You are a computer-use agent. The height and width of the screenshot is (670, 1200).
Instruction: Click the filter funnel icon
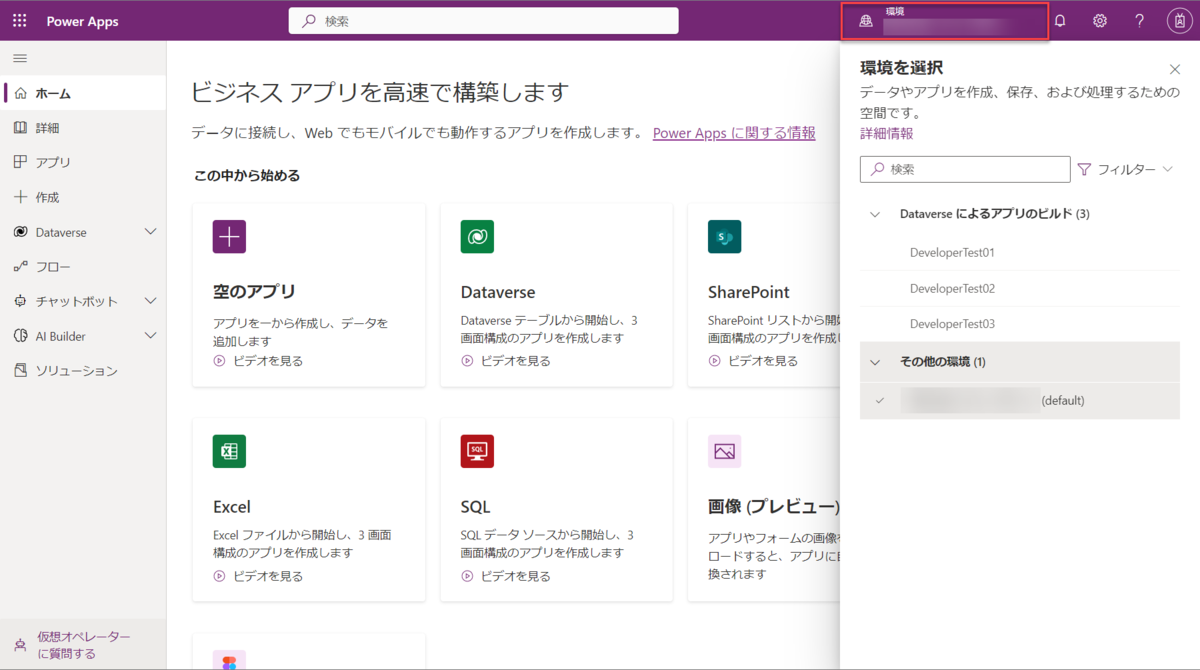pos(1084,170)
